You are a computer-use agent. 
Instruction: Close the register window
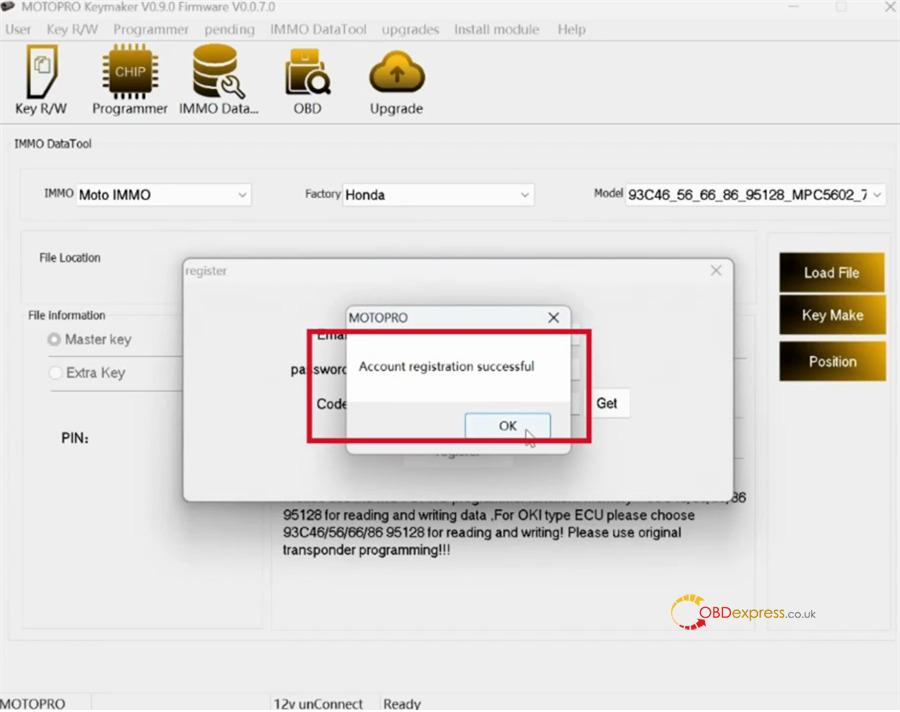tap(716, 270)
